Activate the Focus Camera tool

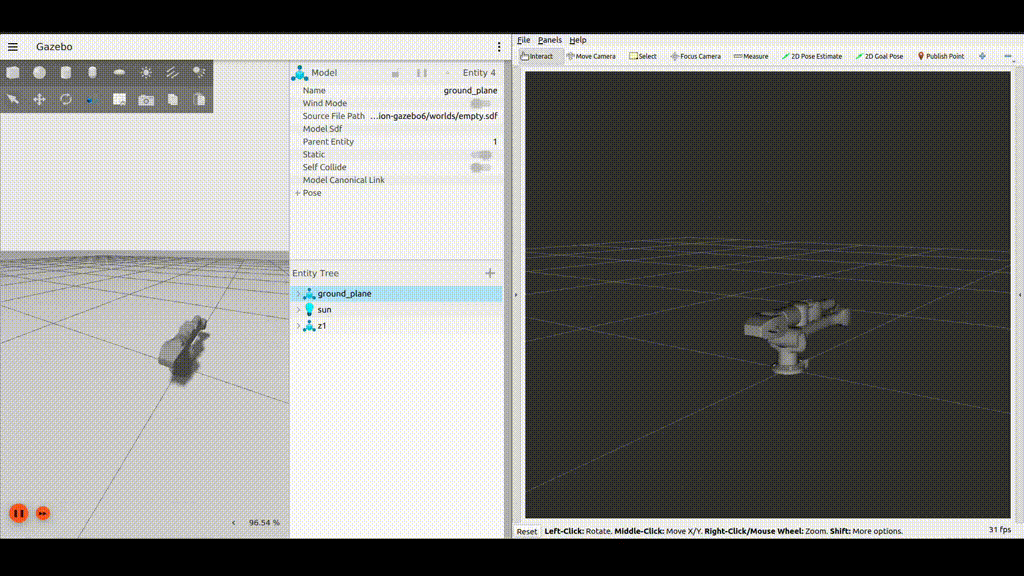[696, 56]
